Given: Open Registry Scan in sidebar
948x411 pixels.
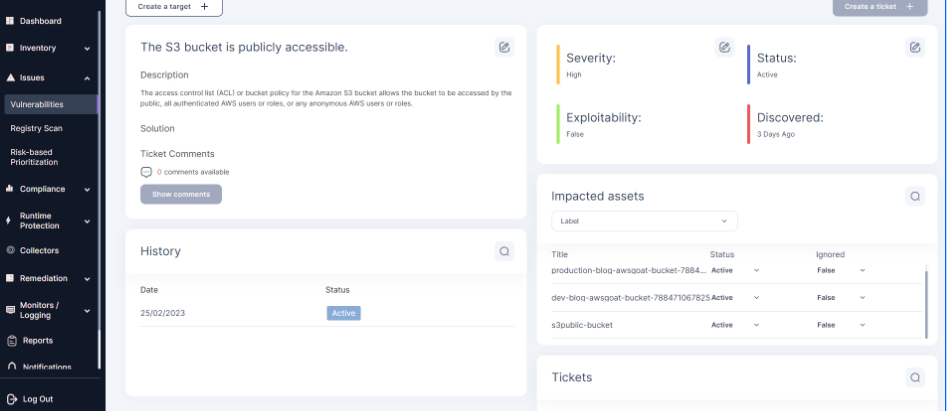Looking at the screenshot, I should point(36,128).
